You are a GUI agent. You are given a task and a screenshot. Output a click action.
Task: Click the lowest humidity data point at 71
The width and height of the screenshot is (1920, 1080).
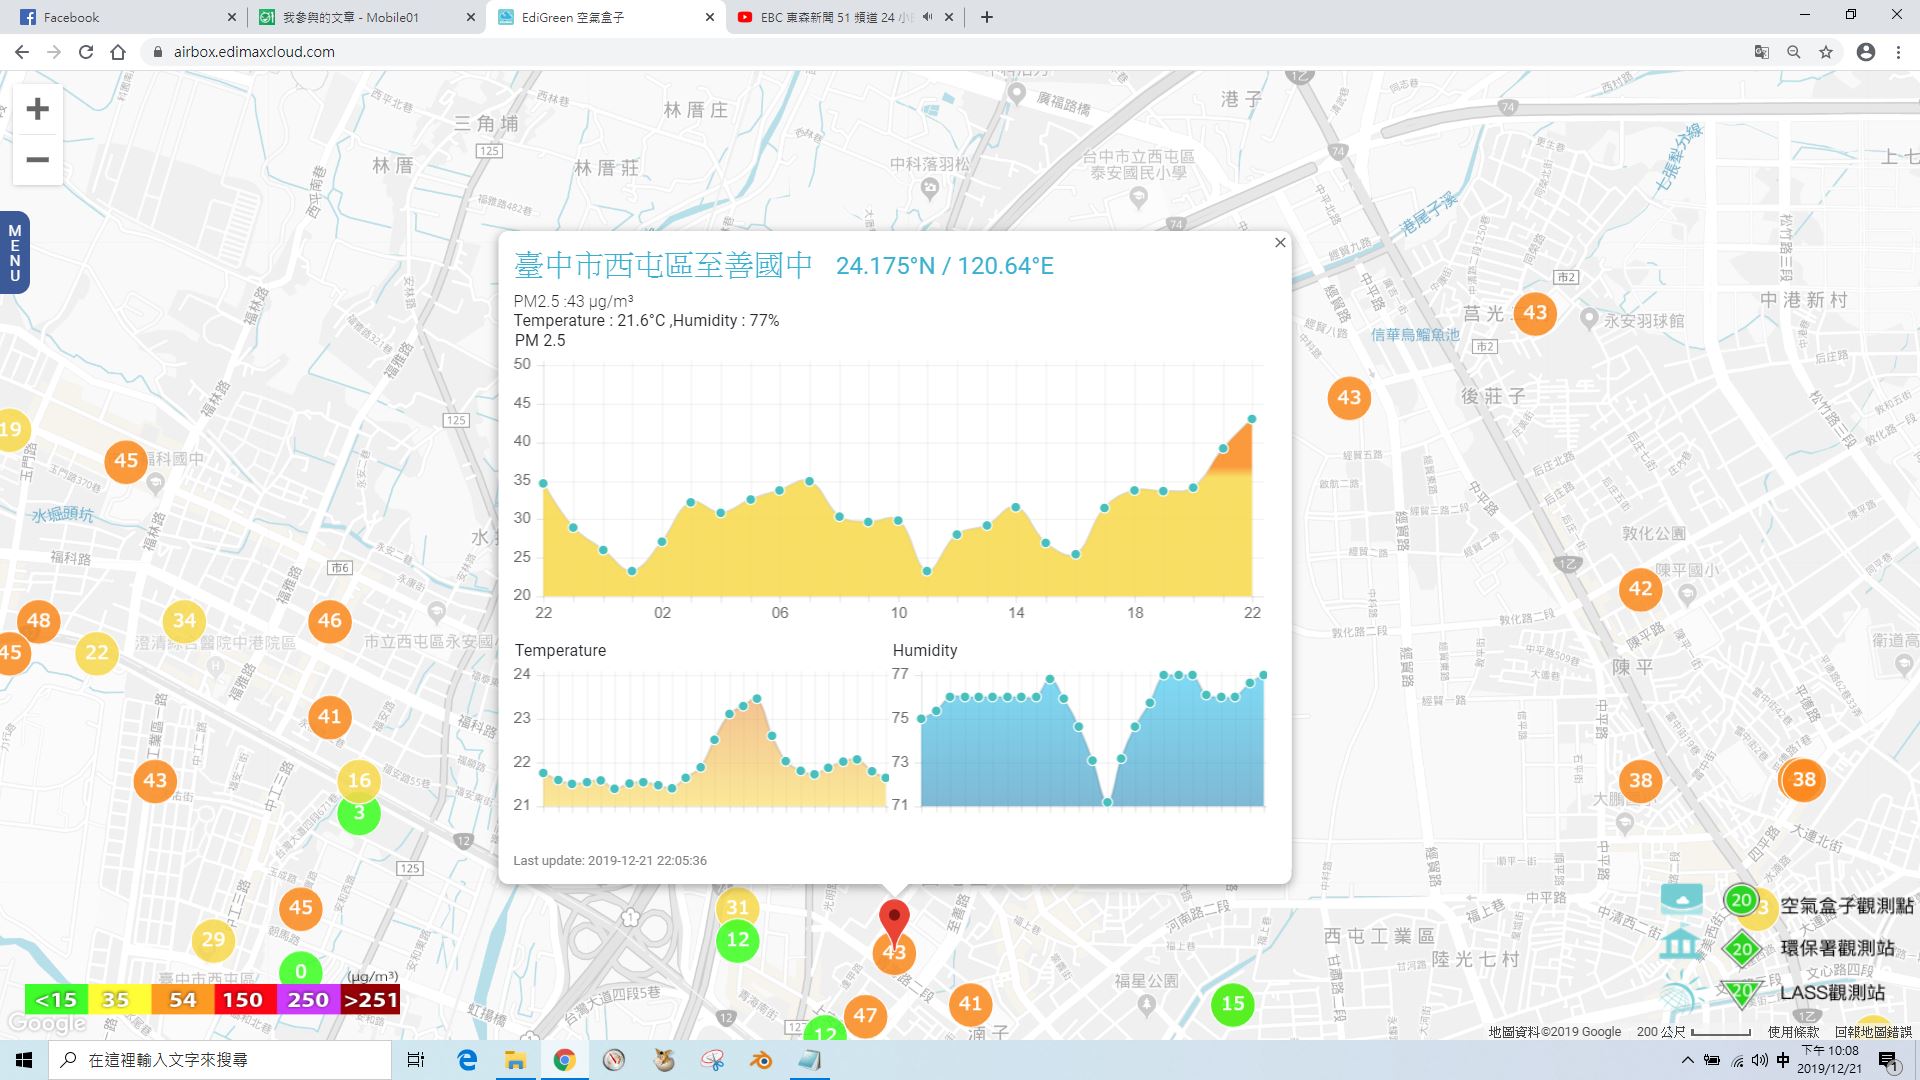(1107, 802)
